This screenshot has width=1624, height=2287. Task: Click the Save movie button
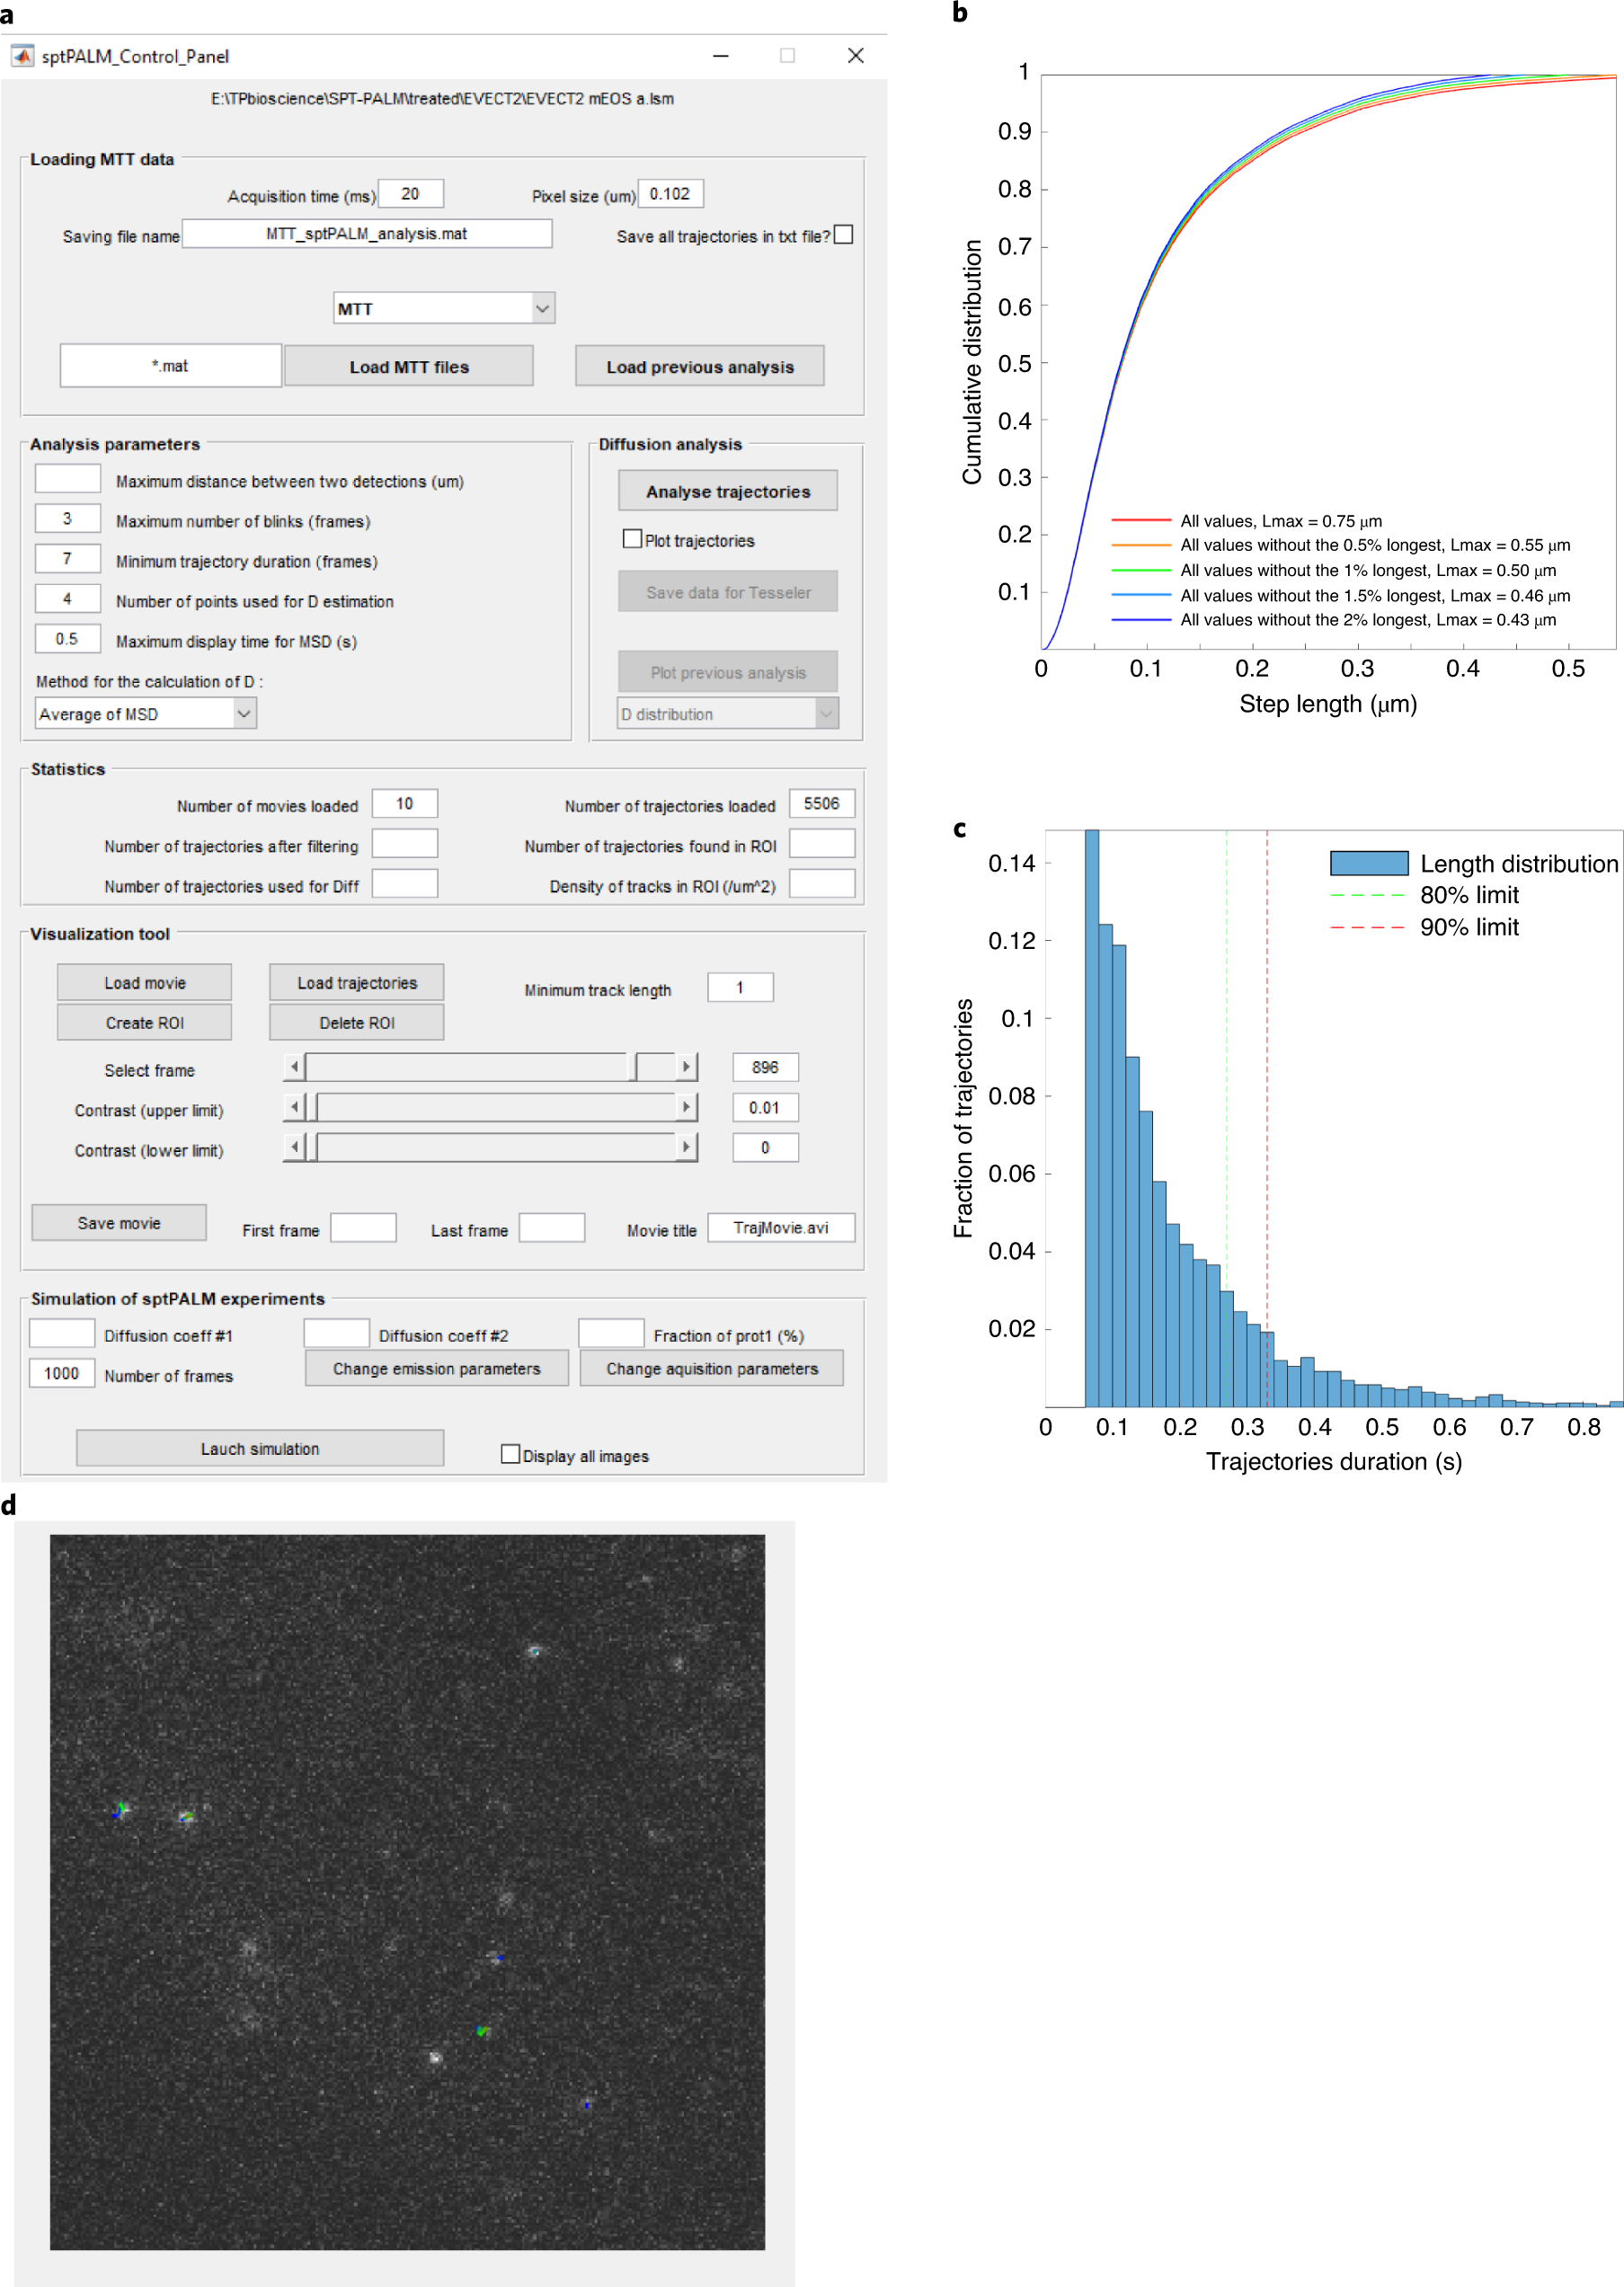pyautogui.click(x=119, y=1223)
